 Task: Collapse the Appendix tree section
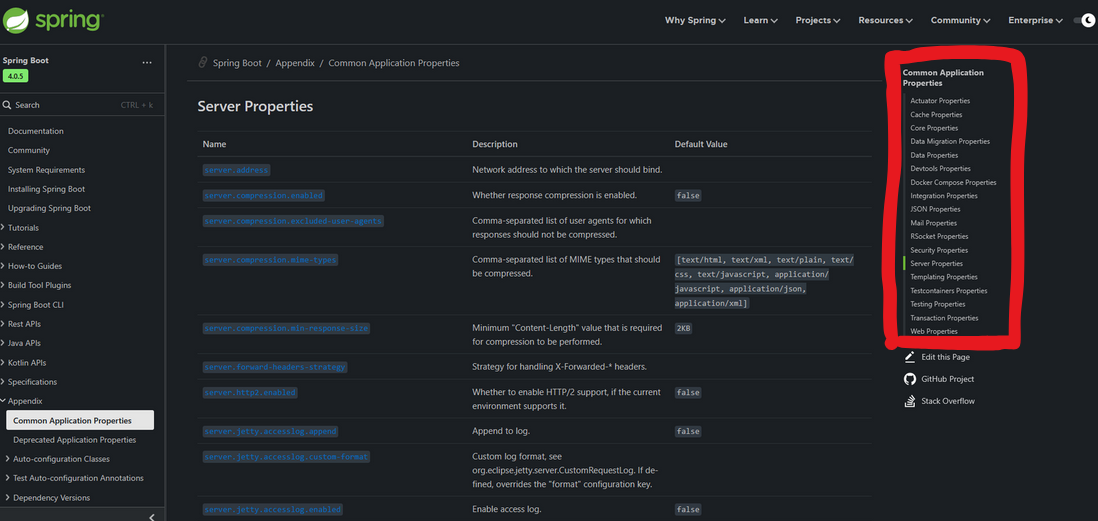click(x=3, y=401)
